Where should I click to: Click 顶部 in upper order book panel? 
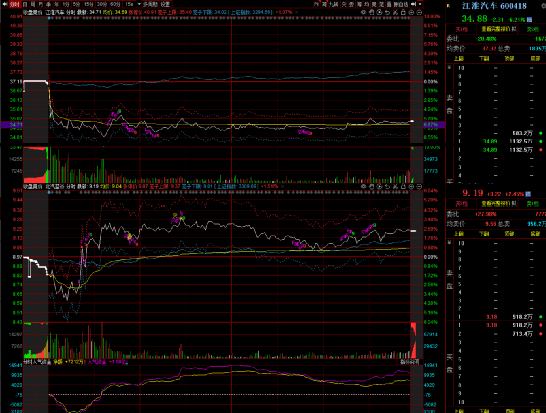point(509,59)
